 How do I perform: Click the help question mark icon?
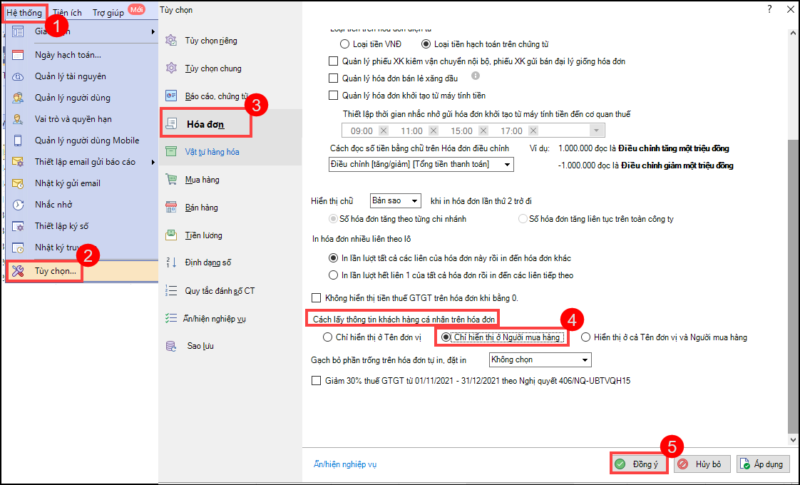point(769,9)
